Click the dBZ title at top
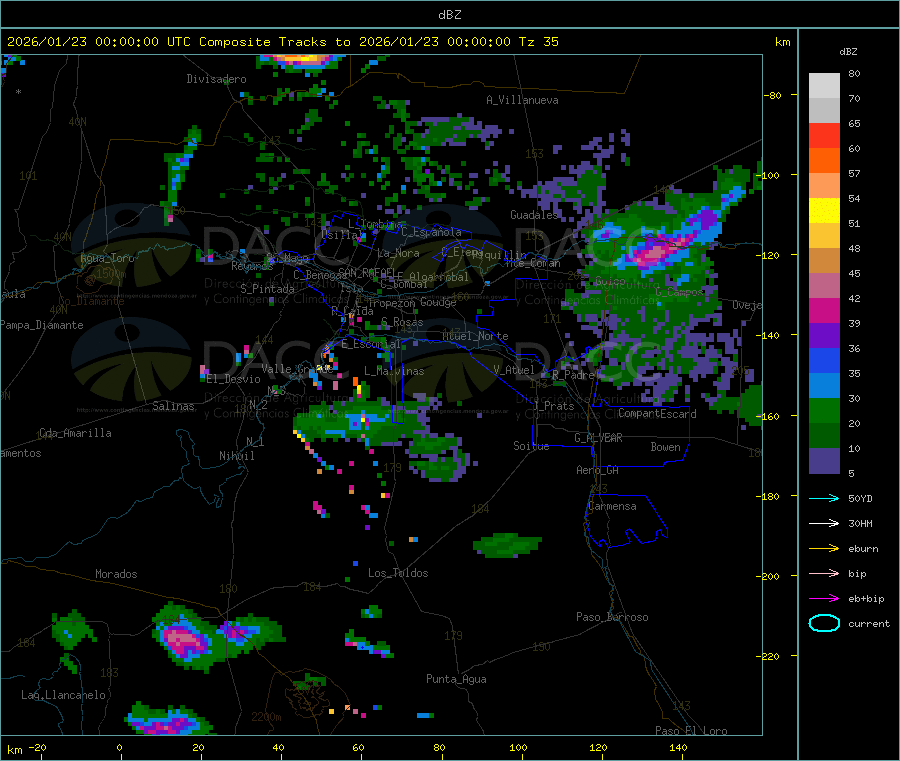 449,15
